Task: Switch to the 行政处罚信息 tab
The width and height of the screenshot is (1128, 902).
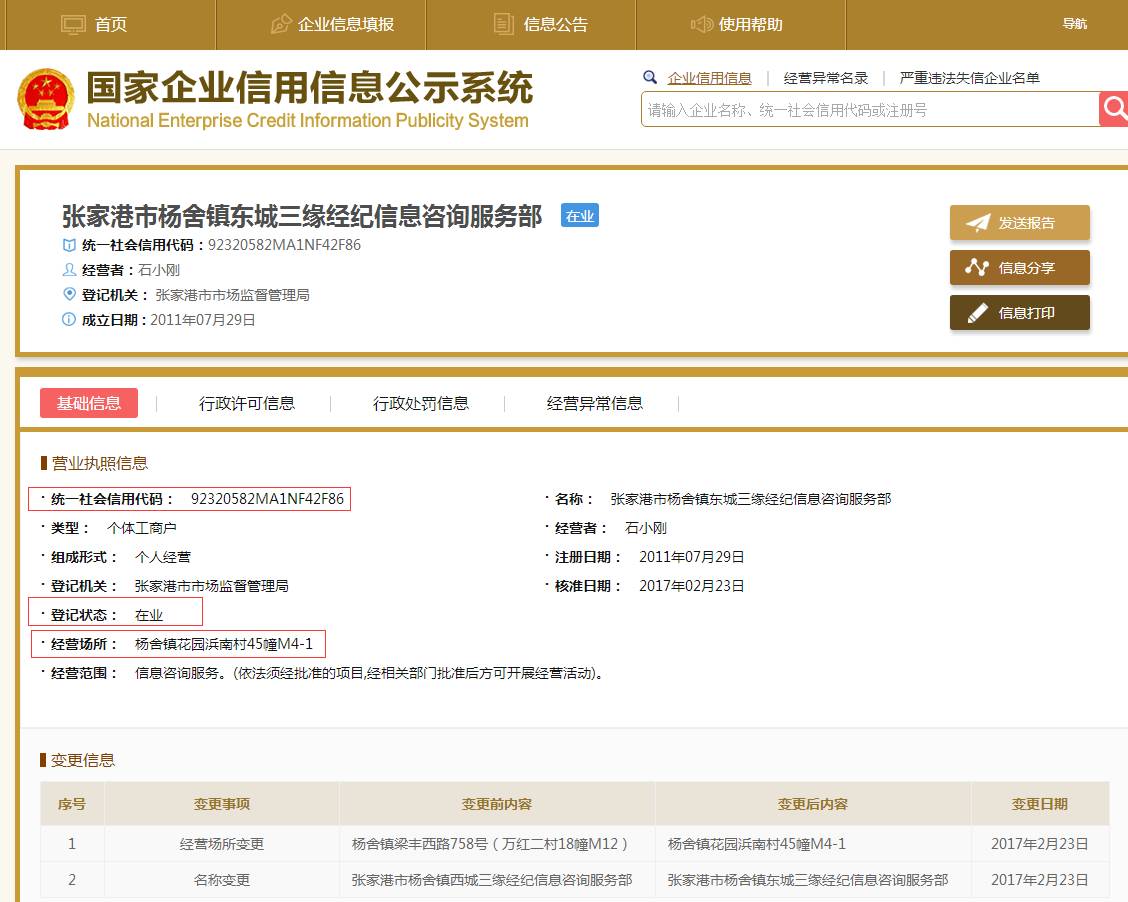Action: coord(421,403)
